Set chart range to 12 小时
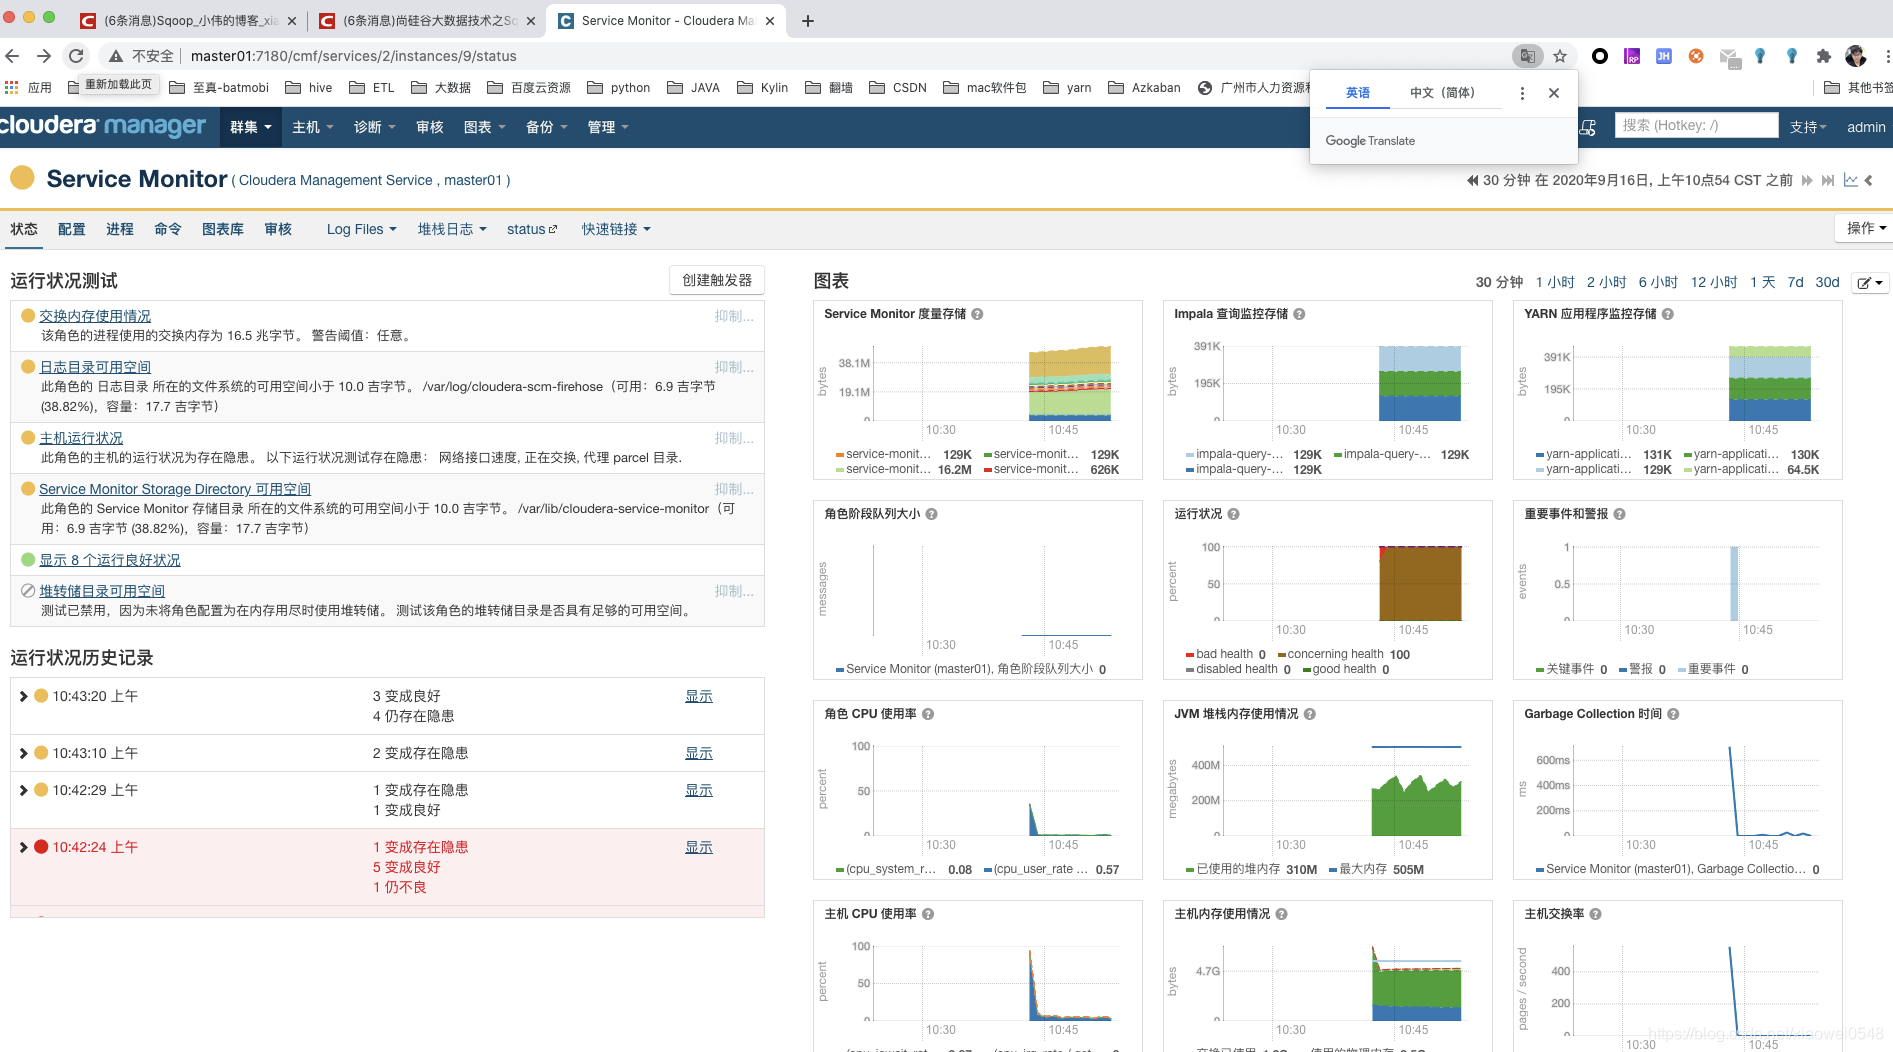 1714,282
